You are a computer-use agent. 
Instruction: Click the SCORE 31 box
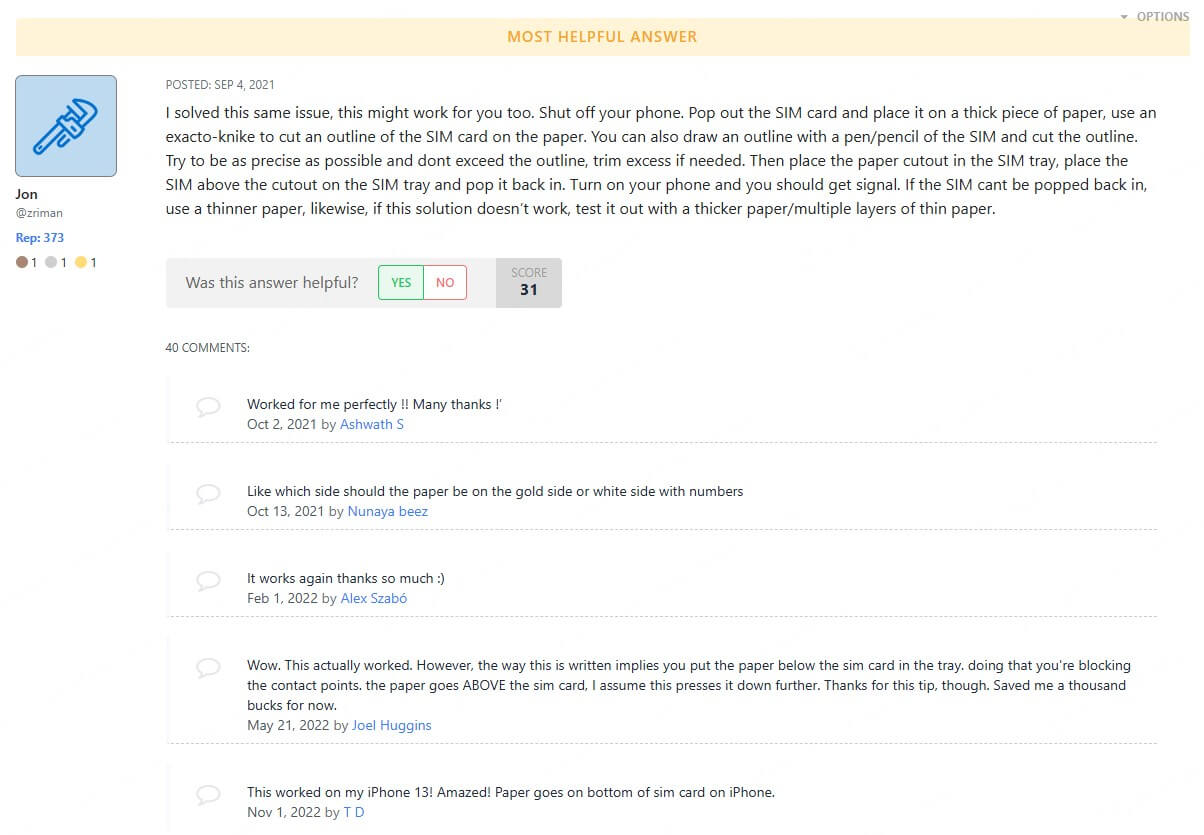point(528,282)
